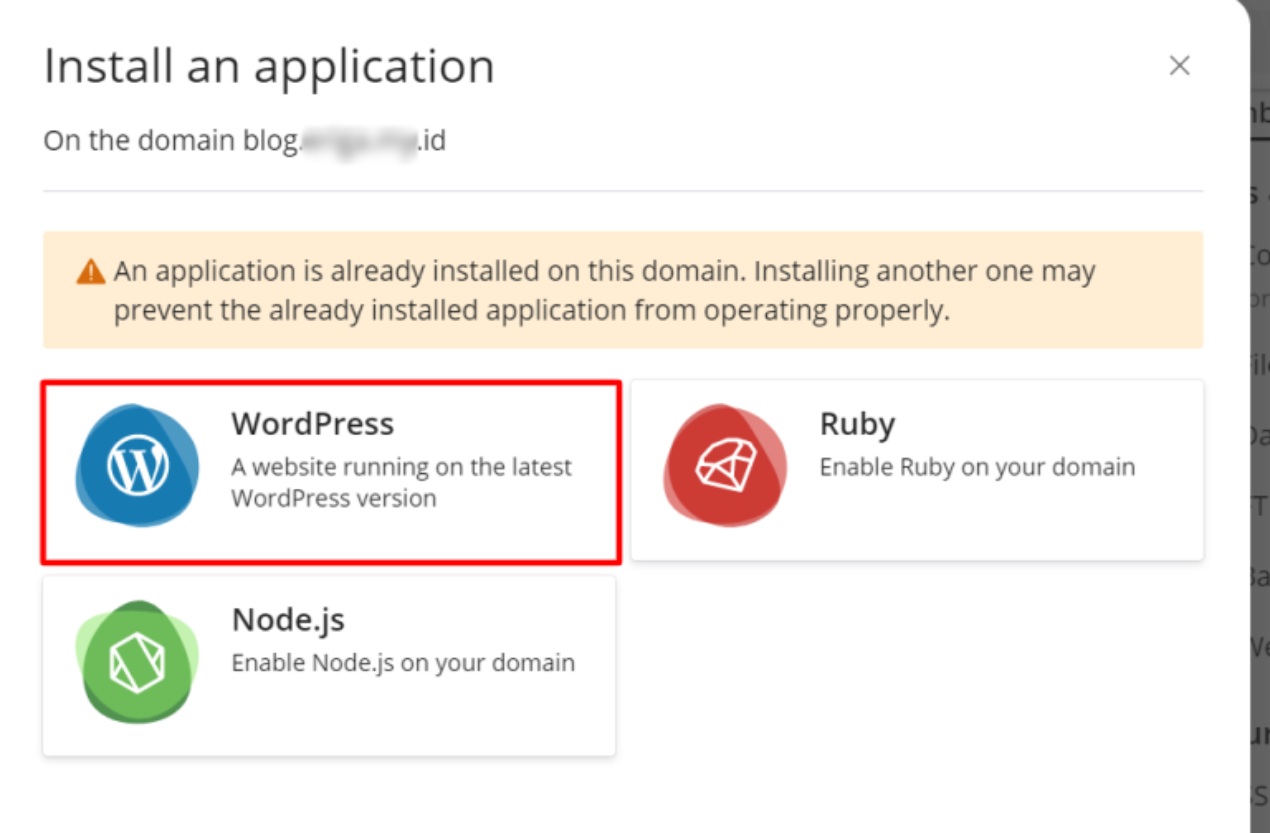Choose the Ruby application title
The image size is (1270, 833).
(x=857, y=423)
